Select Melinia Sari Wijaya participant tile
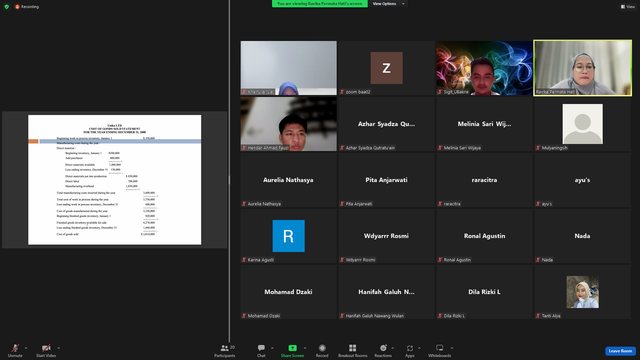Screen dimensions: 640x360 (484, 124)
